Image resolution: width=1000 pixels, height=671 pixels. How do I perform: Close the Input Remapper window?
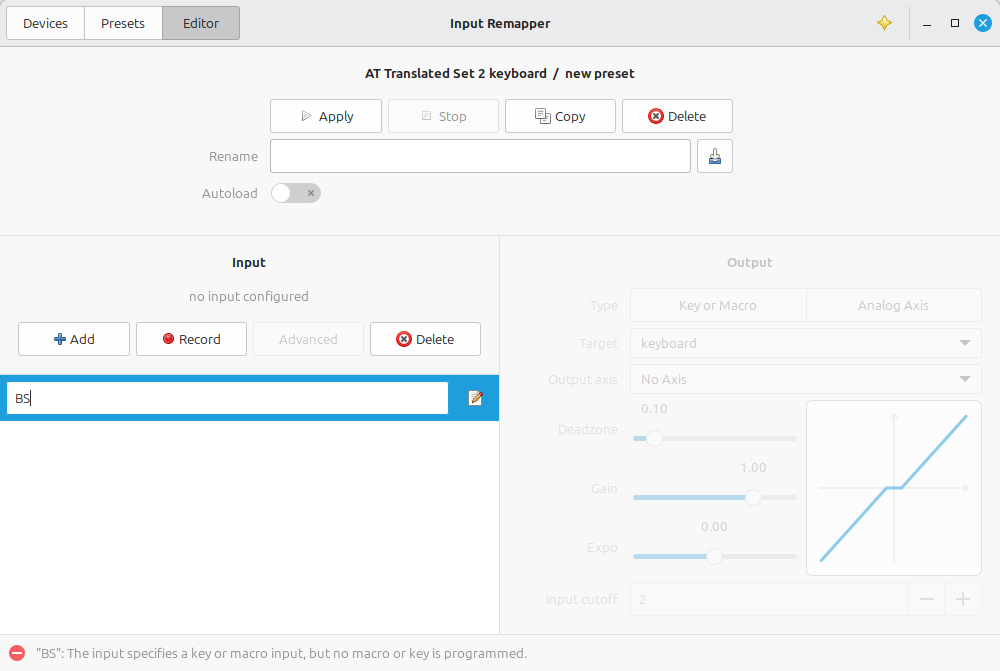click(983, 23)
